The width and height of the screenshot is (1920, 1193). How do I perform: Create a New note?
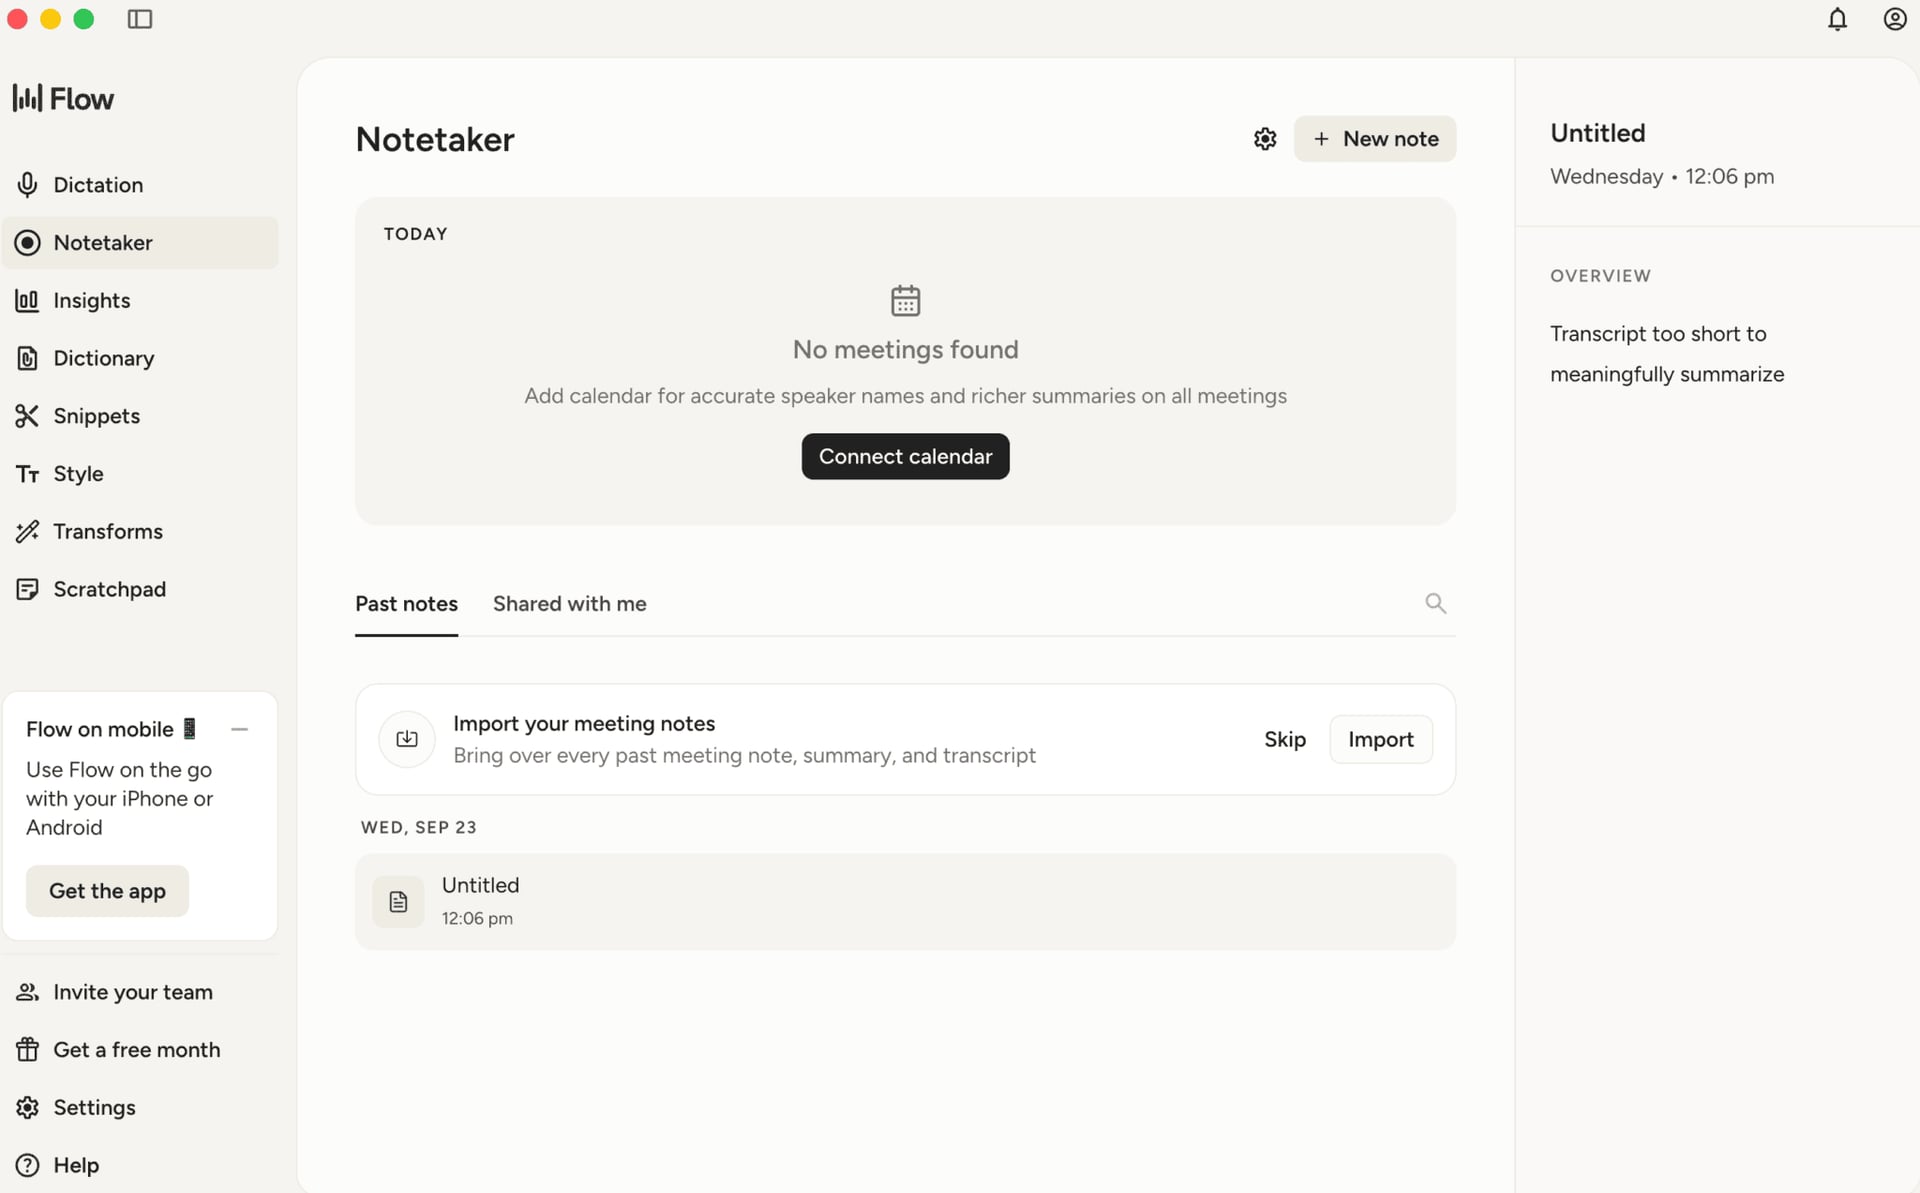point(1375,139)
